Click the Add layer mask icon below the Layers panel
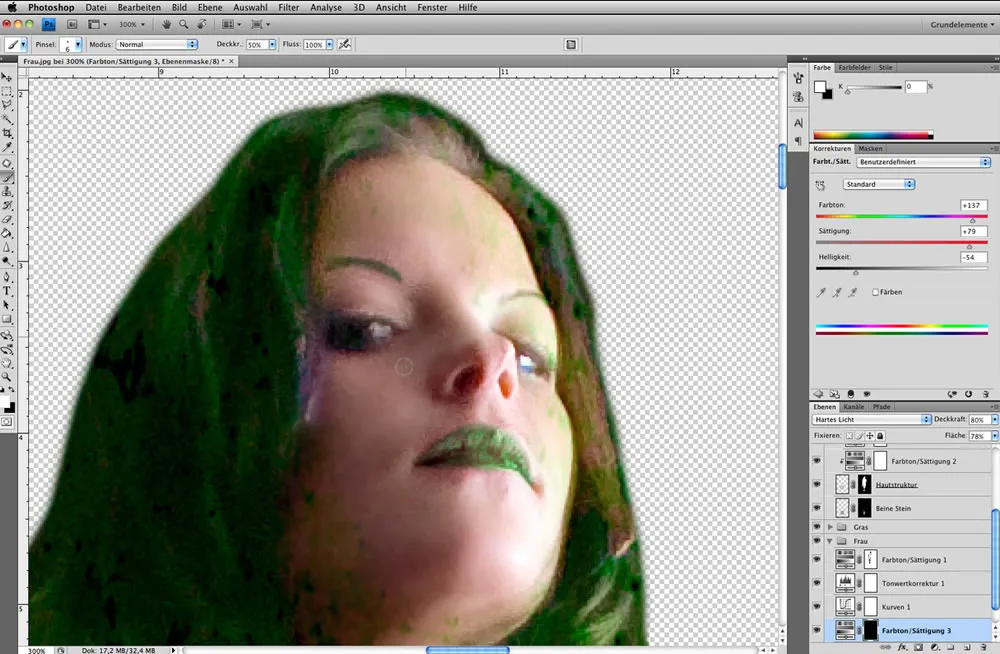1000x654 pixels. 918,647
